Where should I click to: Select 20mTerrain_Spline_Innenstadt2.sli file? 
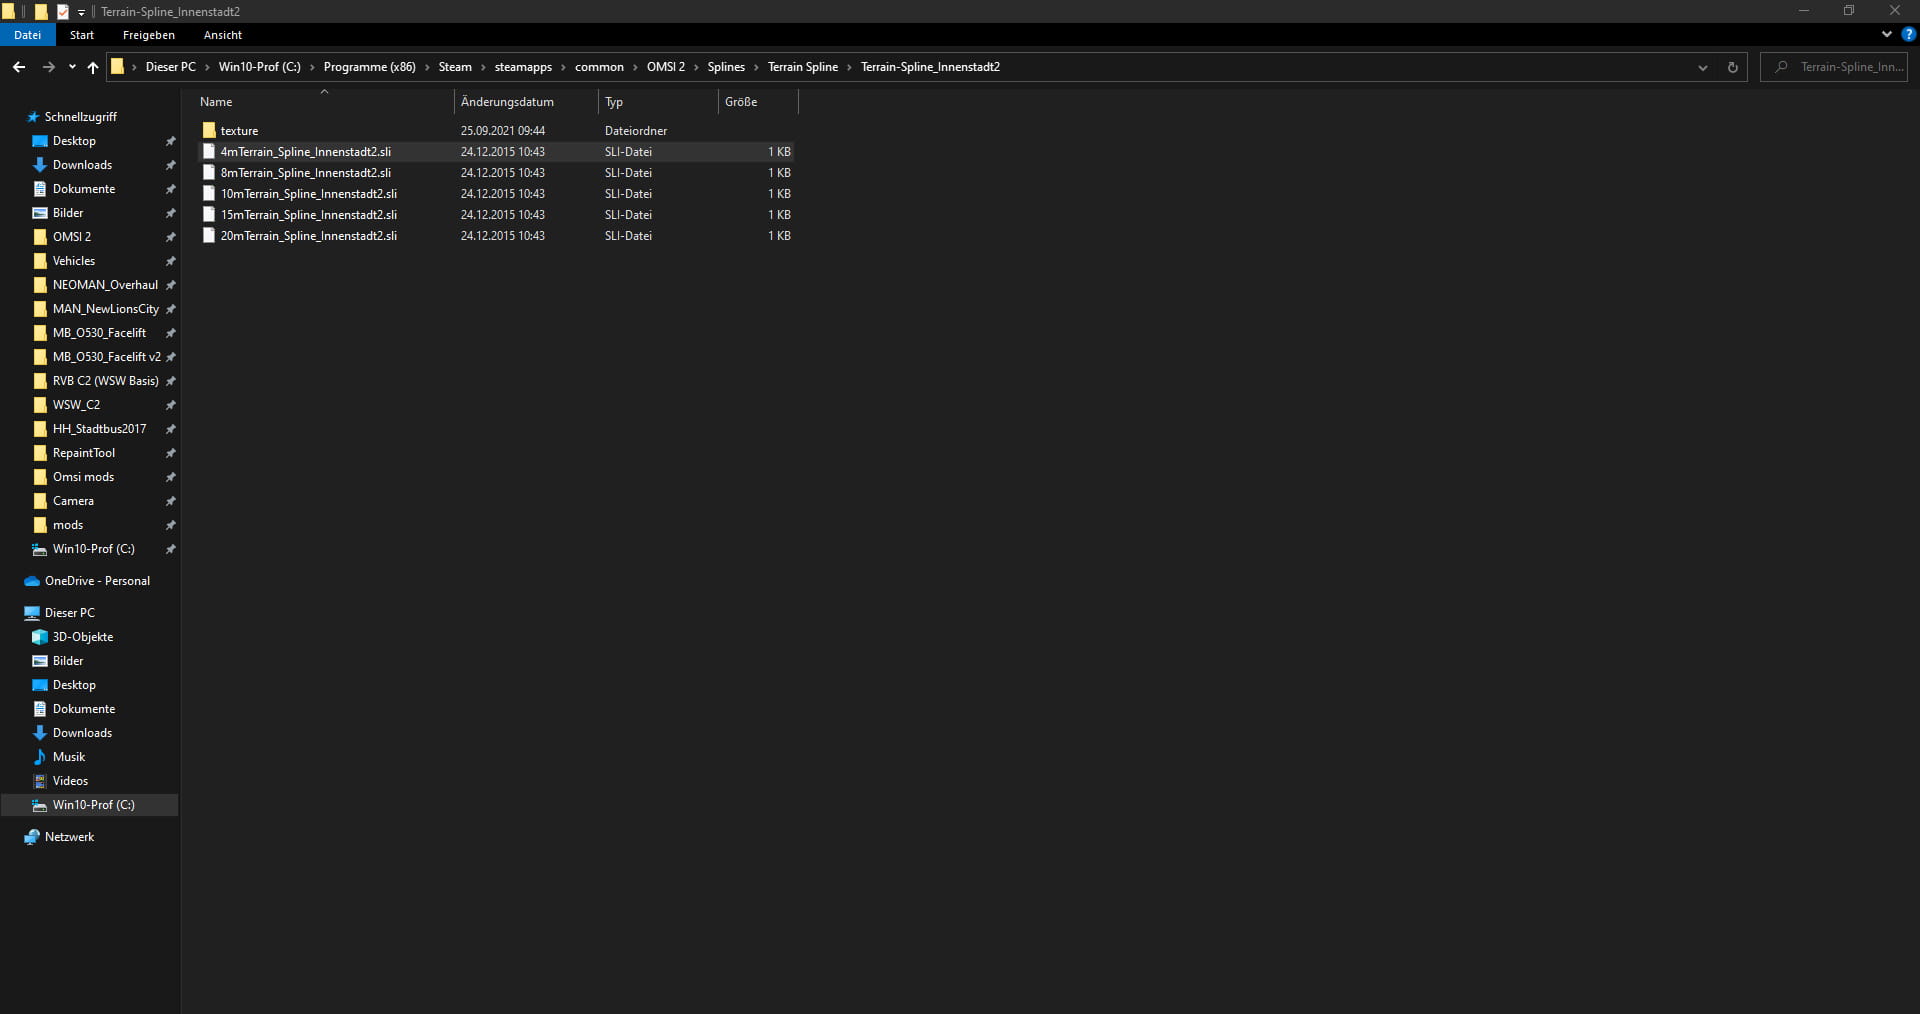coord(308,236)
